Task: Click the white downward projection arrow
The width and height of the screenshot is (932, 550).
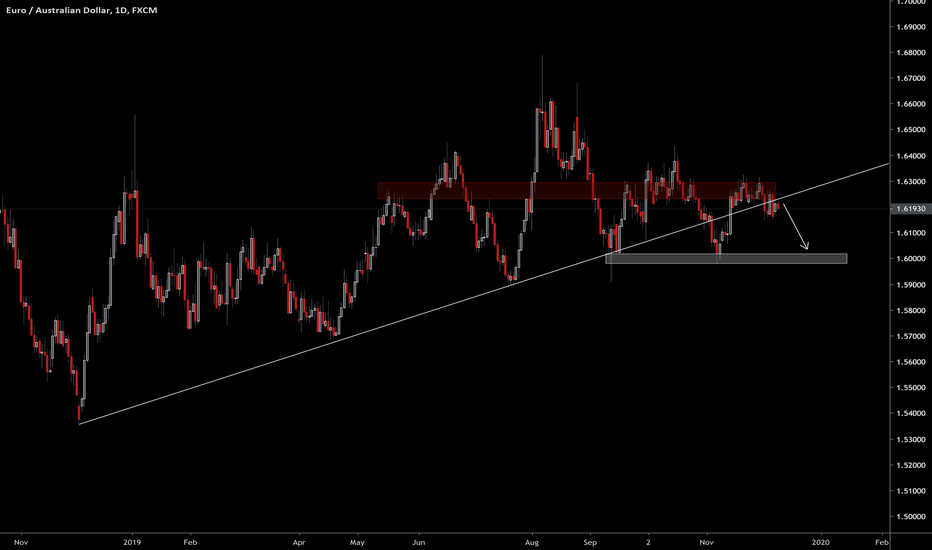Action: tap(797, 228)
